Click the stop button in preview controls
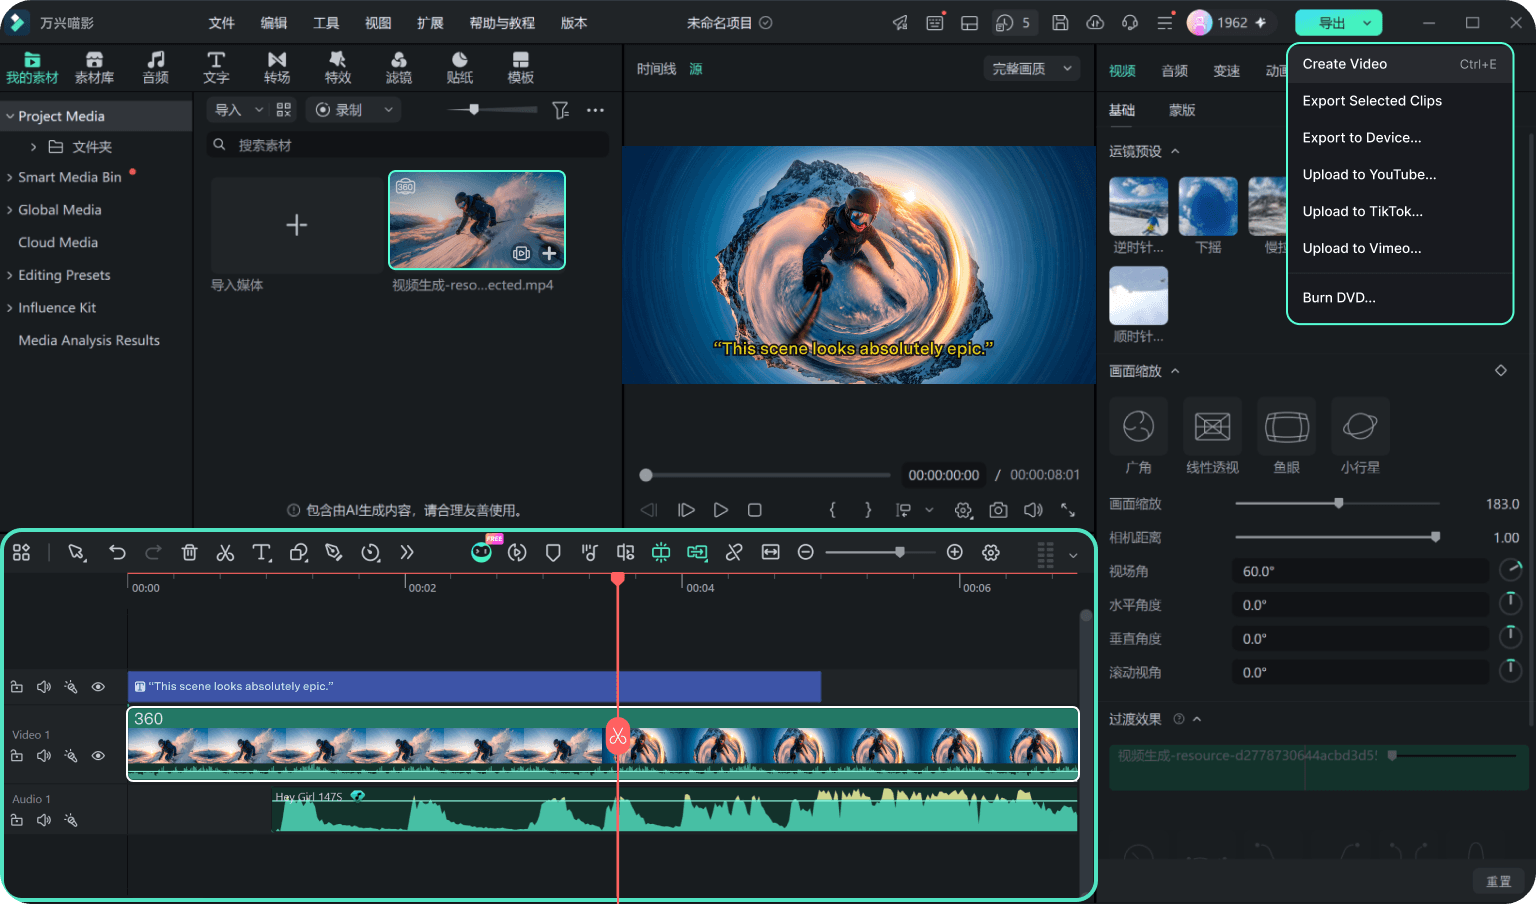Image resolution: width=1536 pixels, height=904 pixels. [x=755, y=510]
